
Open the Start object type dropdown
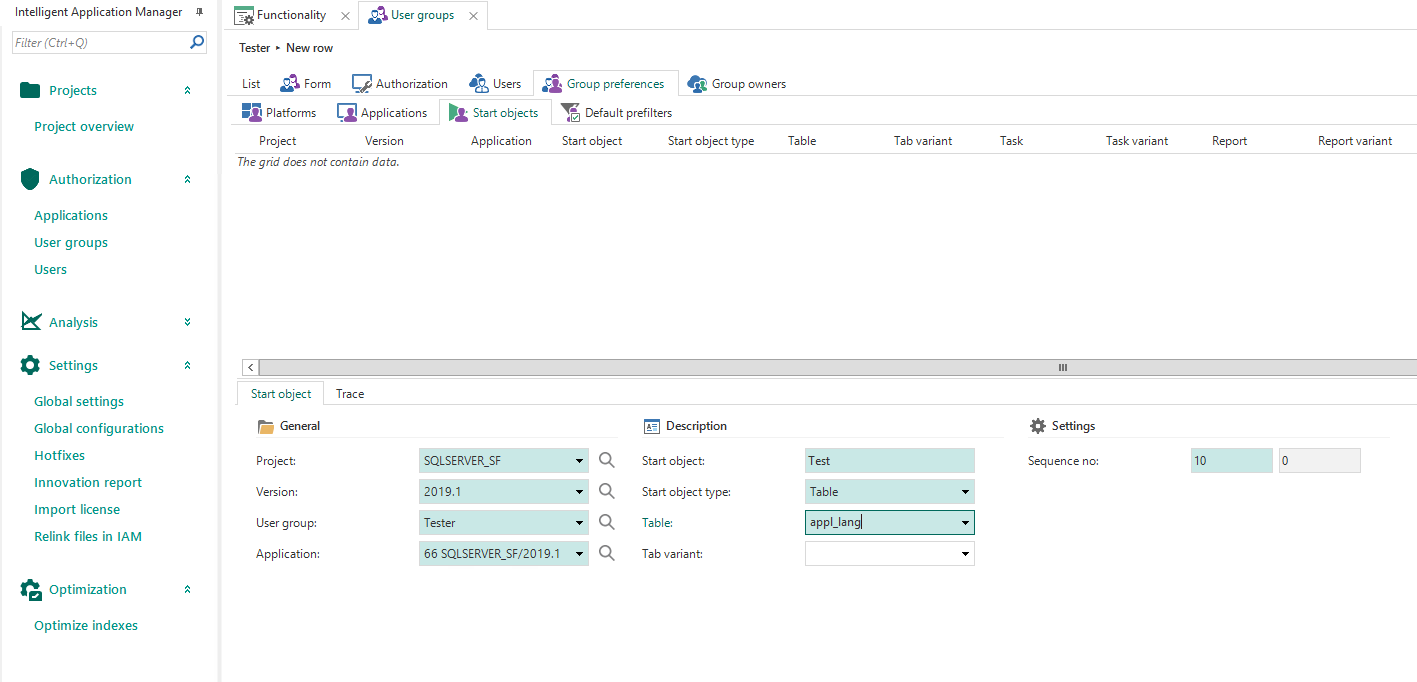click(965, 492)
